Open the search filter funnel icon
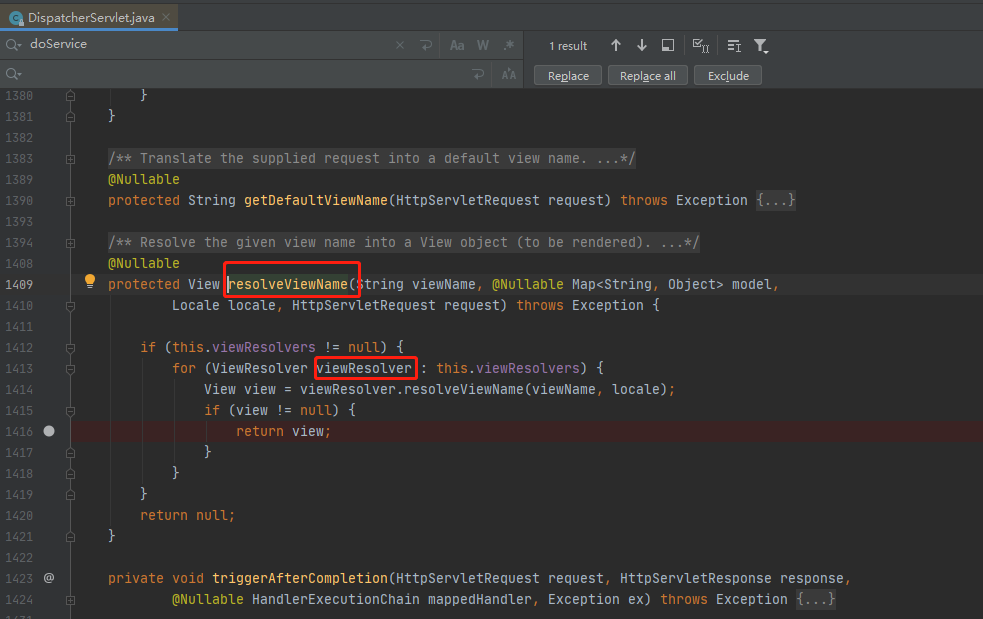 pos(761,46)
